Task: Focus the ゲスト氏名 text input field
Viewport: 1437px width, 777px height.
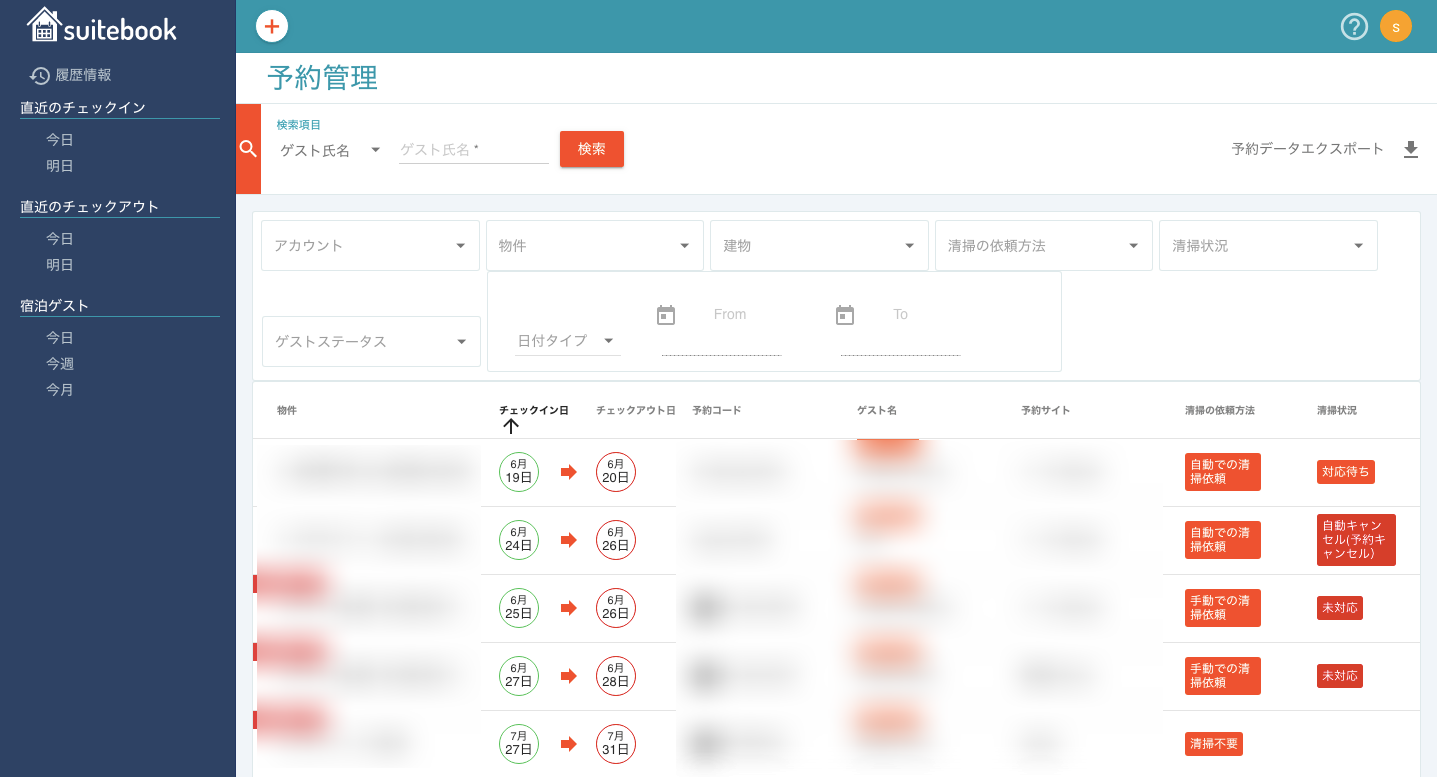Action: pos(474,150)
